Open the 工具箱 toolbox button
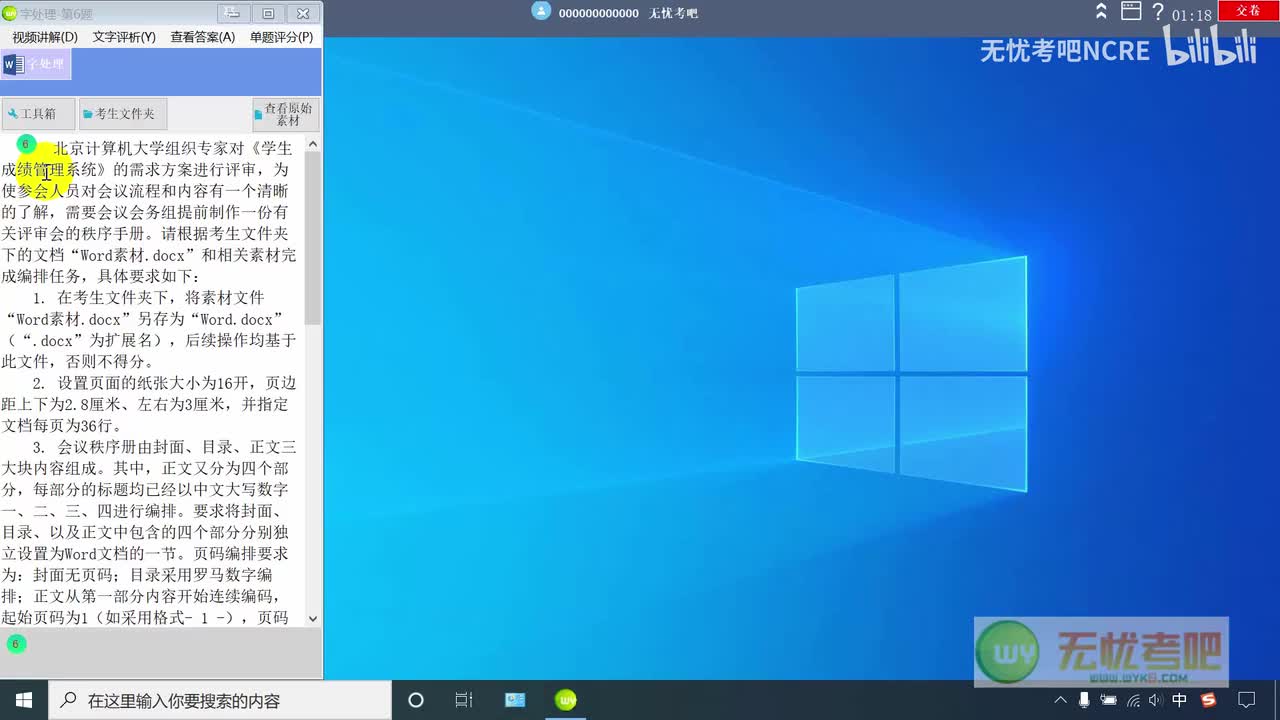This screenshot has width=1280, height=720. pyautogui.click(x=38, y=114)
